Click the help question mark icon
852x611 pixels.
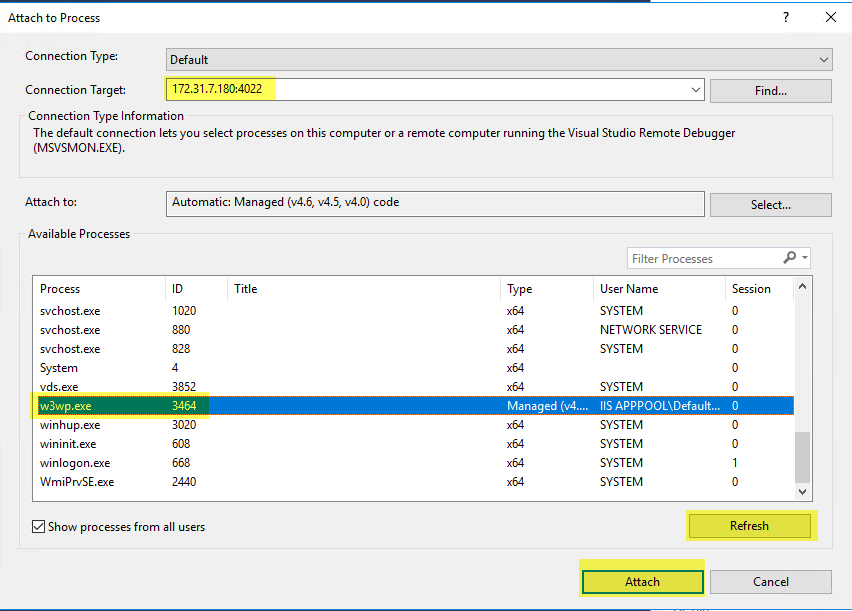[x=786, y=17]
